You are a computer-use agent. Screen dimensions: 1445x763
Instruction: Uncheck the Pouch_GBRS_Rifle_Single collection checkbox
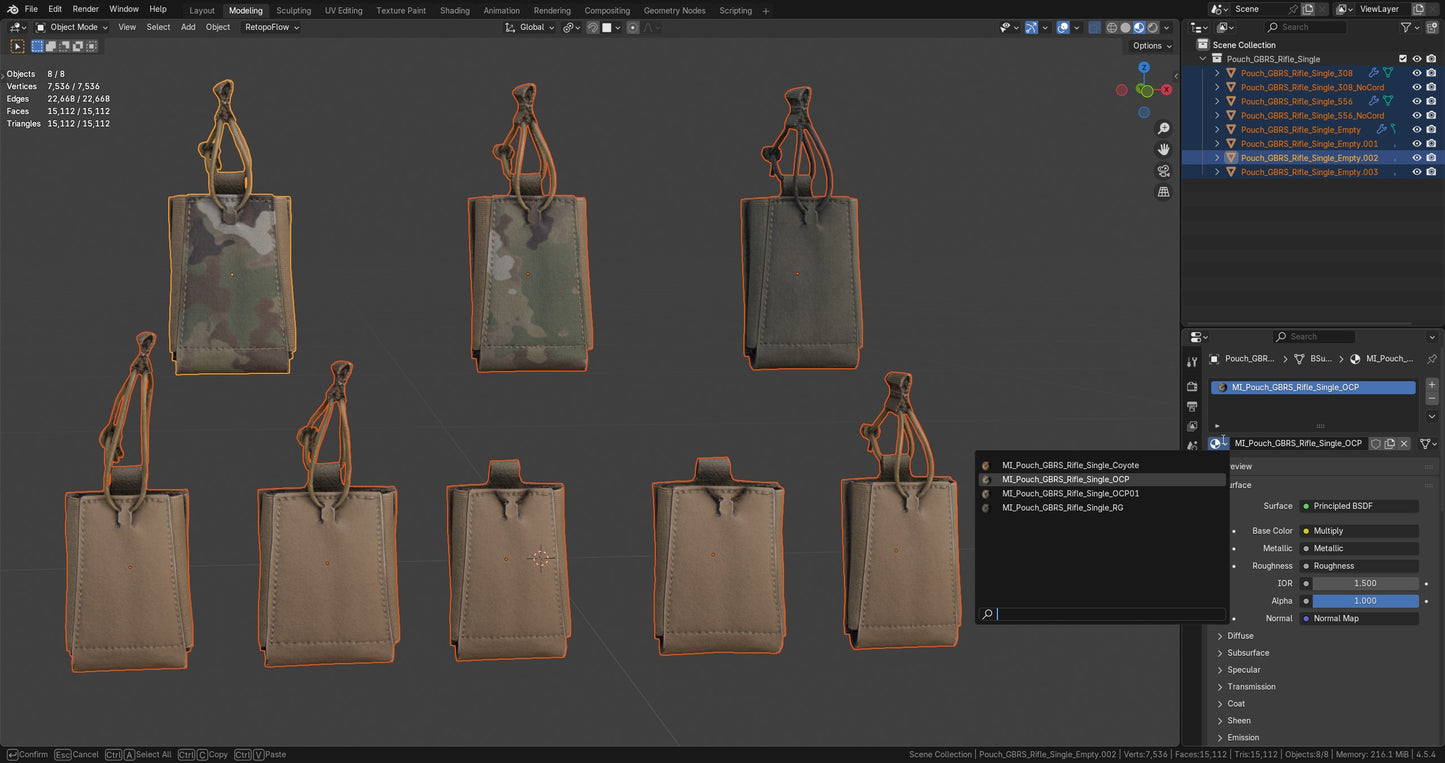1403,59
